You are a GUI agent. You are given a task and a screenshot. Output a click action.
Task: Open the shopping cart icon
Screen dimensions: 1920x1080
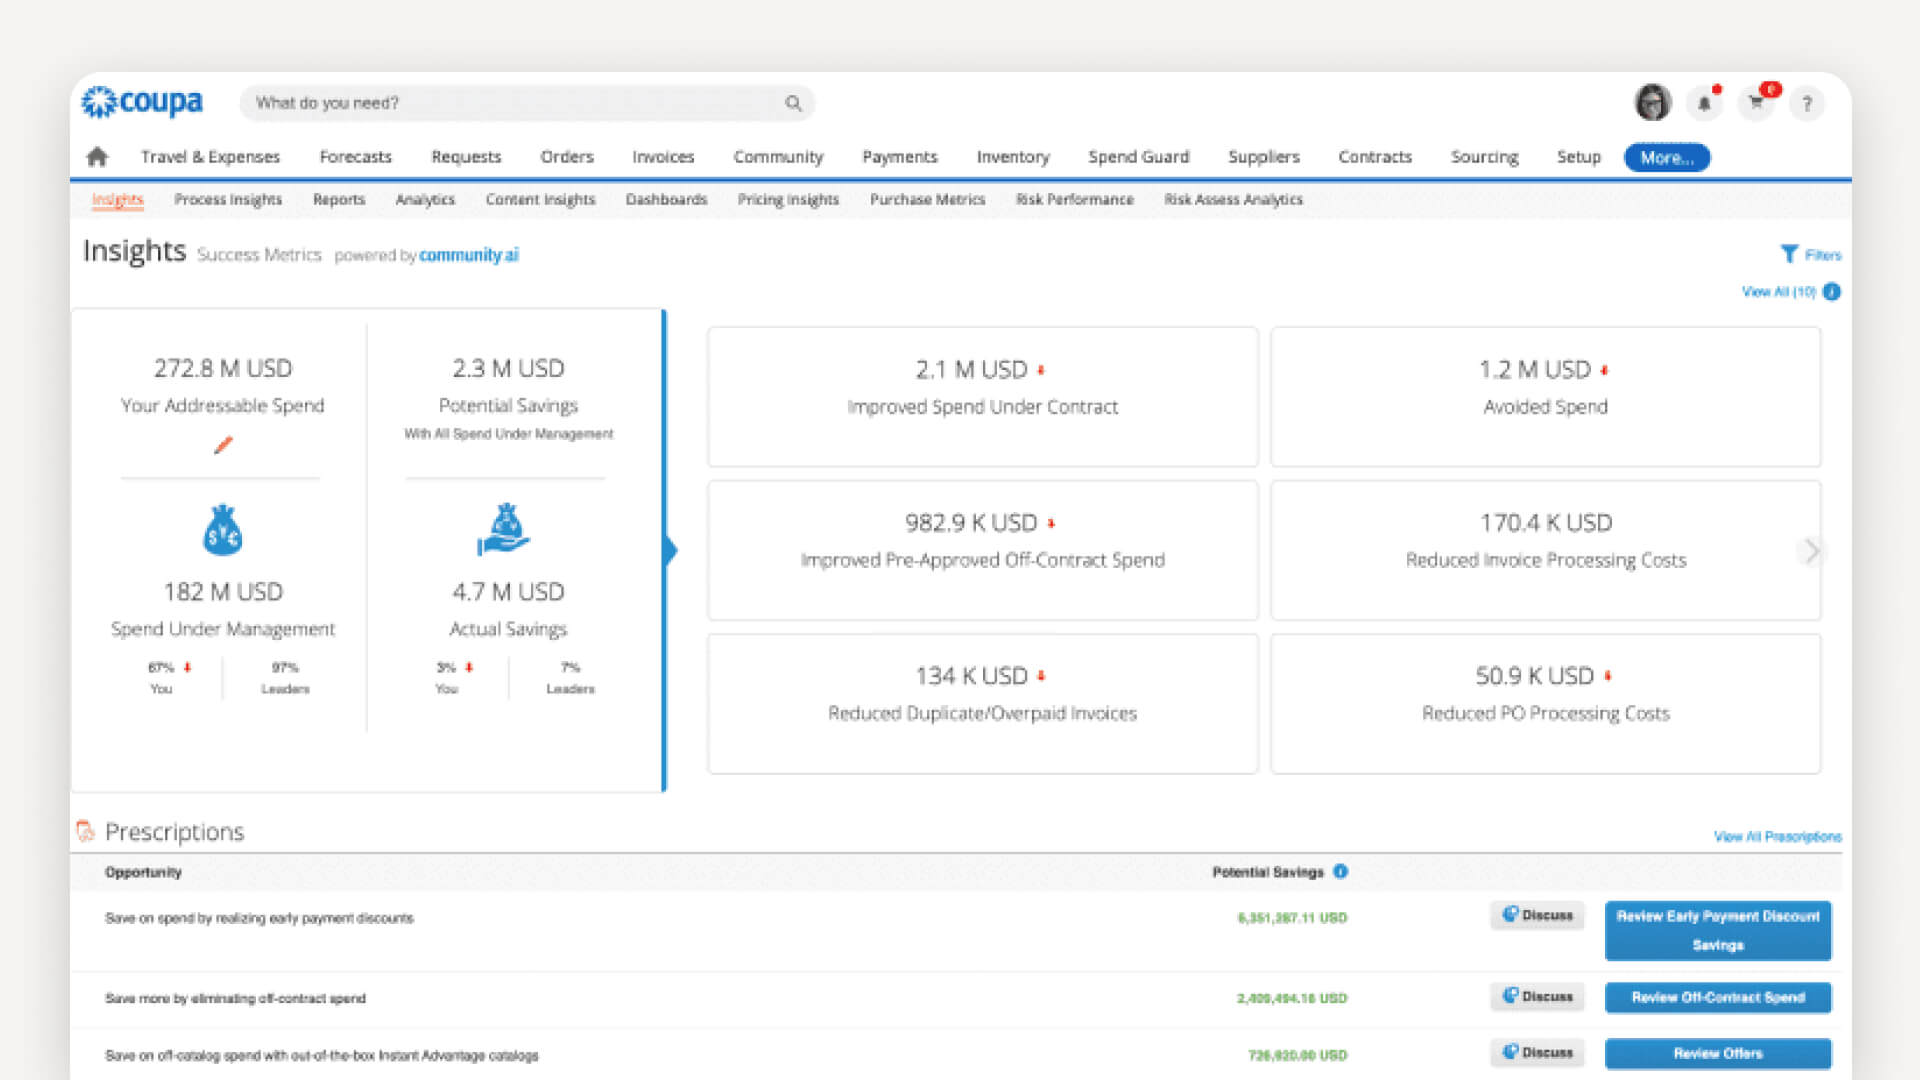1756,103
